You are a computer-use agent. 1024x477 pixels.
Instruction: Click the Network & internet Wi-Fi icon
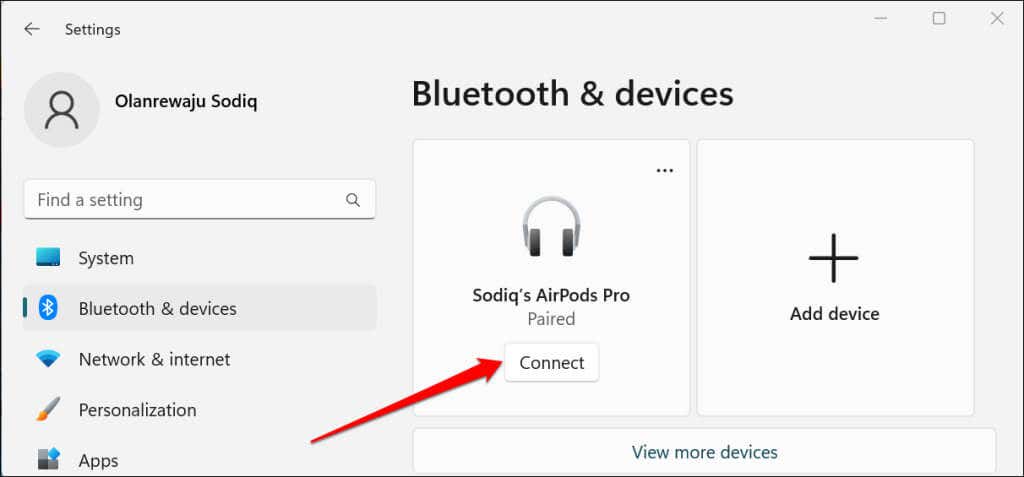[48, 359]
